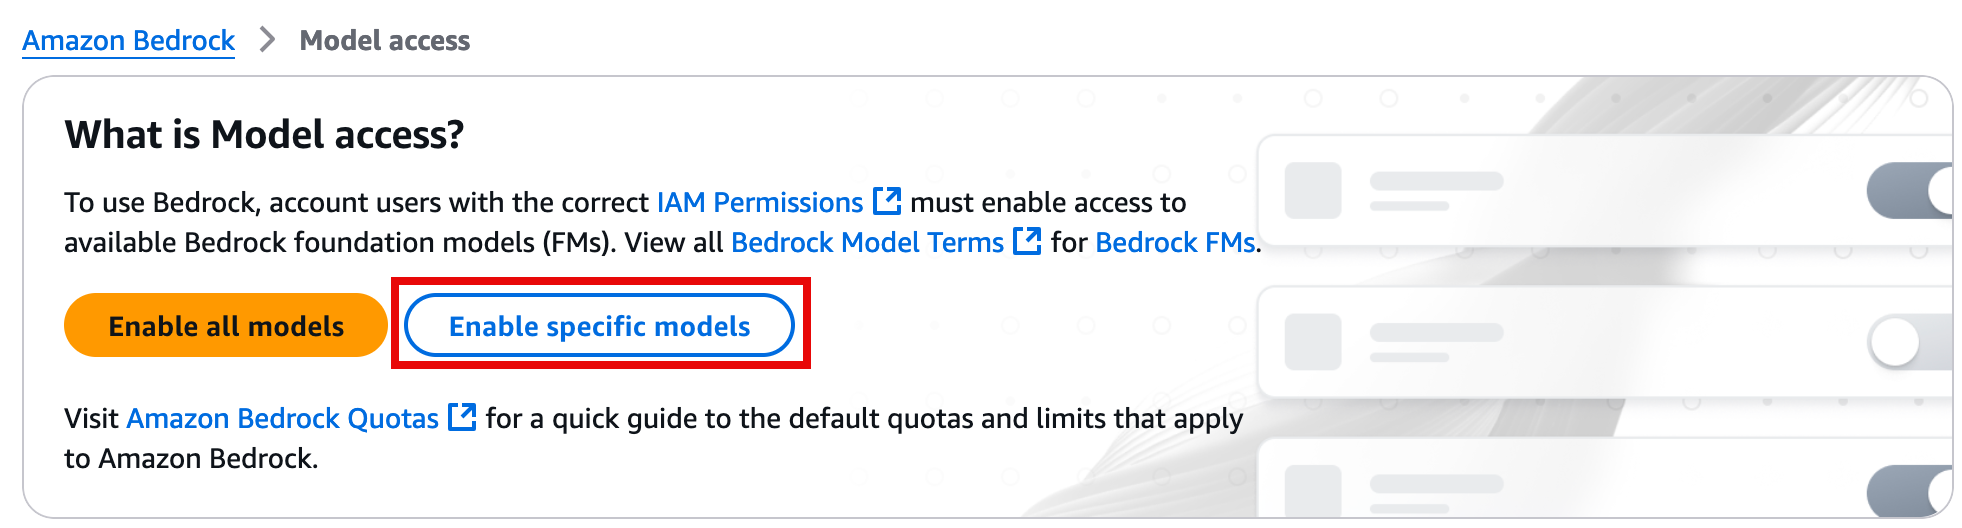Click the external link icon after IAM Permissions
1962x528 pixels.
(x=887, y=201)
